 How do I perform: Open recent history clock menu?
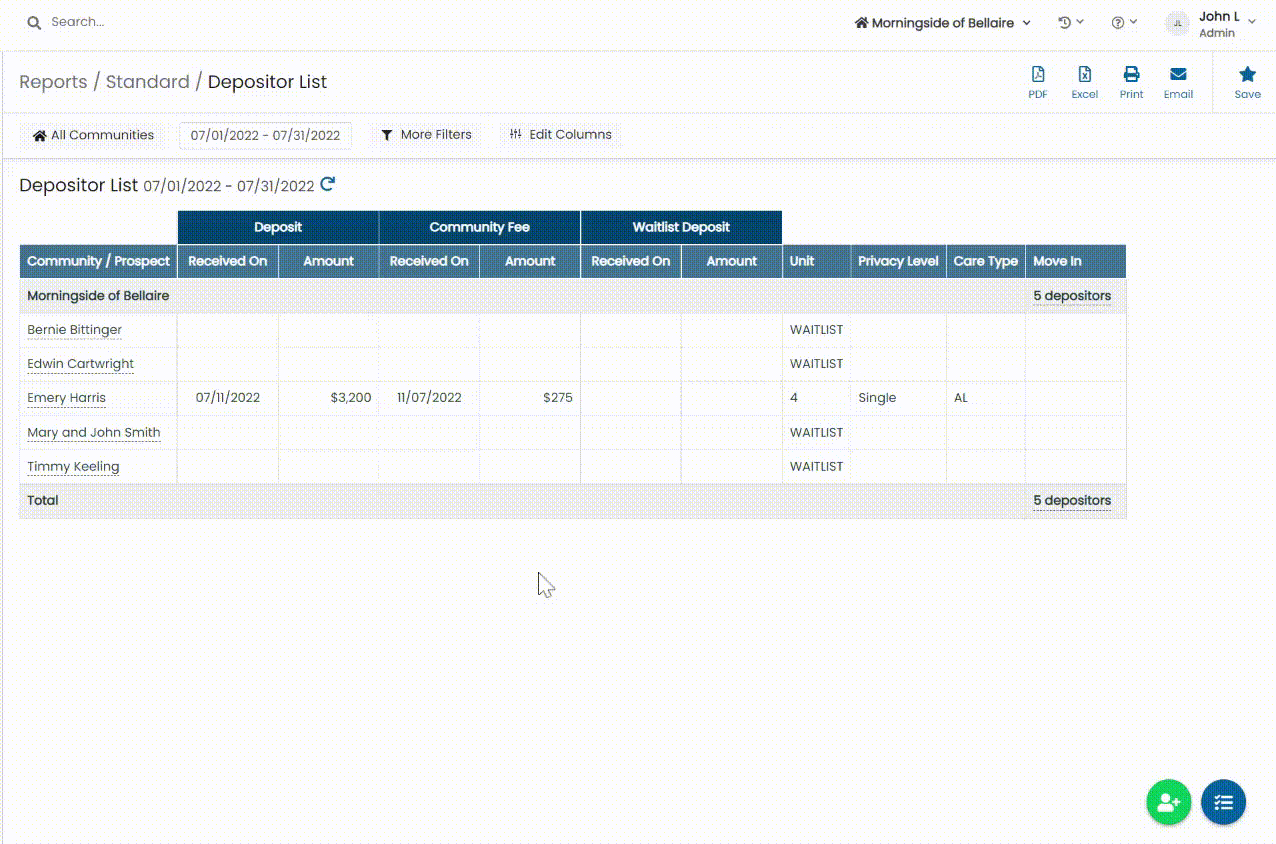(1071, 22)
